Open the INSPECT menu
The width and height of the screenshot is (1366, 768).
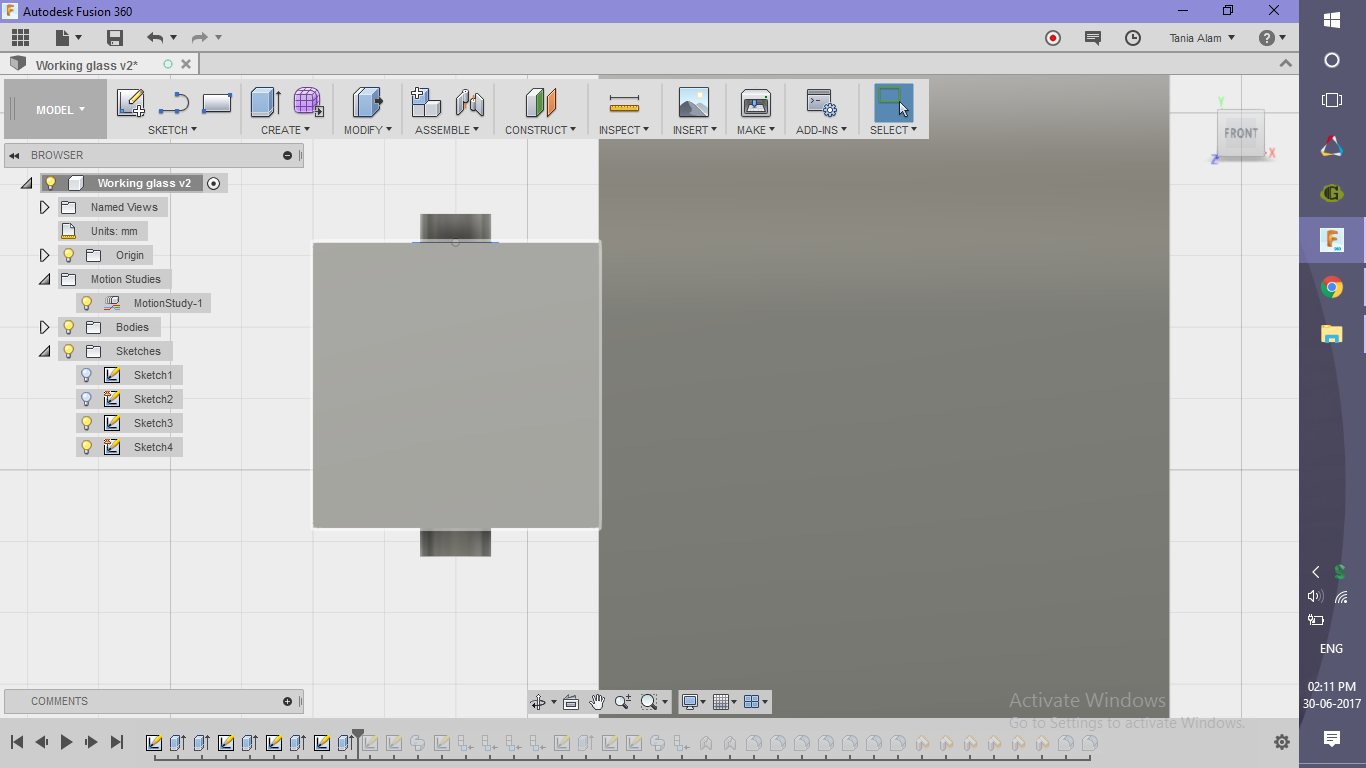(624, 130)
